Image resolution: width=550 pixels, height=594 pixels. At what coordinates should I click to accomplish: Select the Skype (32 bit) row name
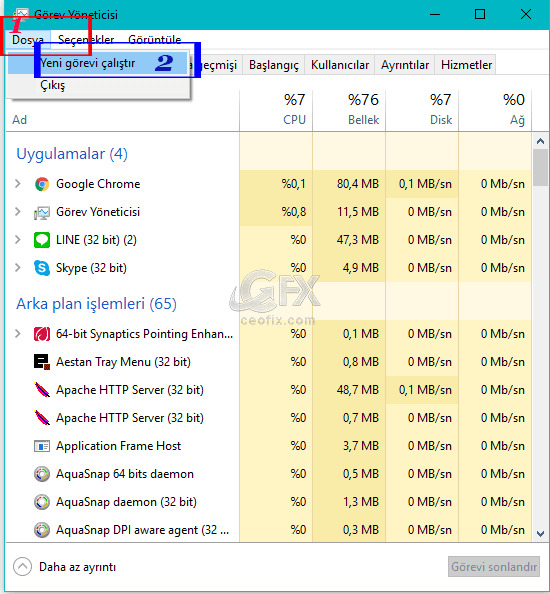(91, 268)
